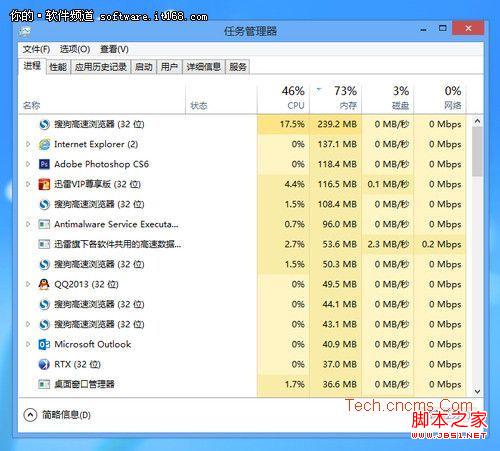Expand the Adobe Photoshop CS6 process
This screenshot has width=500, height=451.
point(28,164)
